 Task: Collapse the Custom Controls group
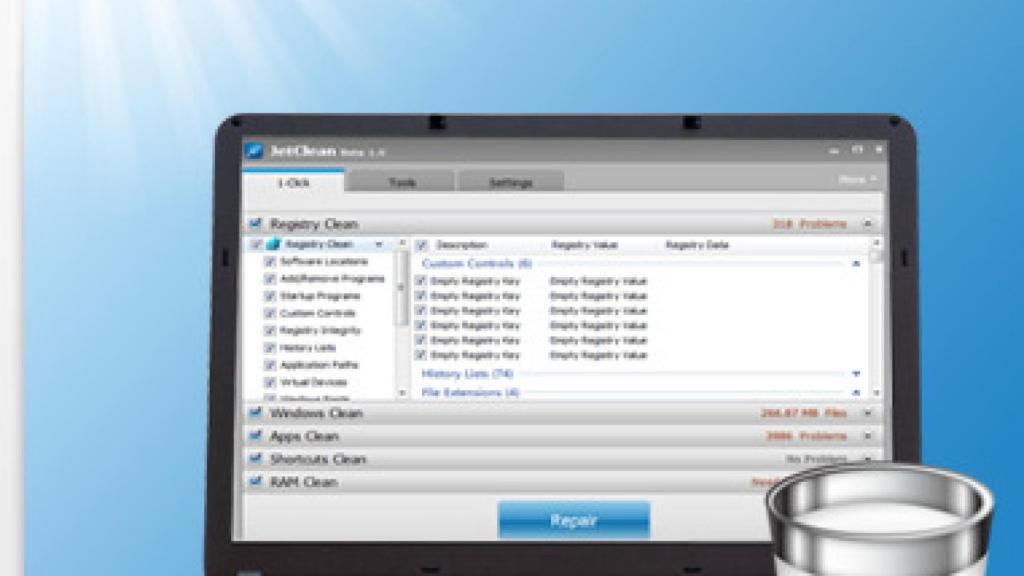[856, 264]
